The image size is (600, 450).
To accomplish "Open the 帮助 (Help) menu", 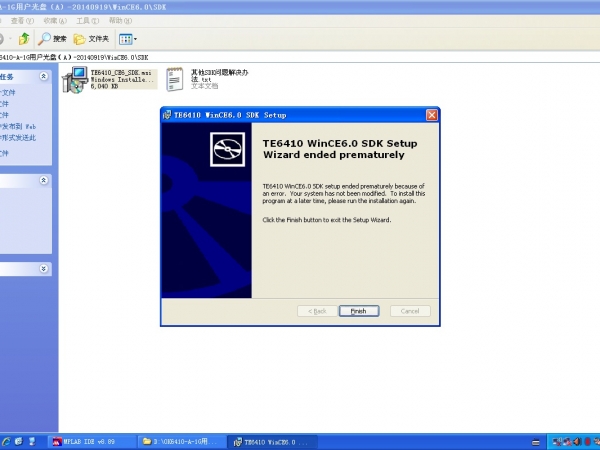I will [120, 20].
